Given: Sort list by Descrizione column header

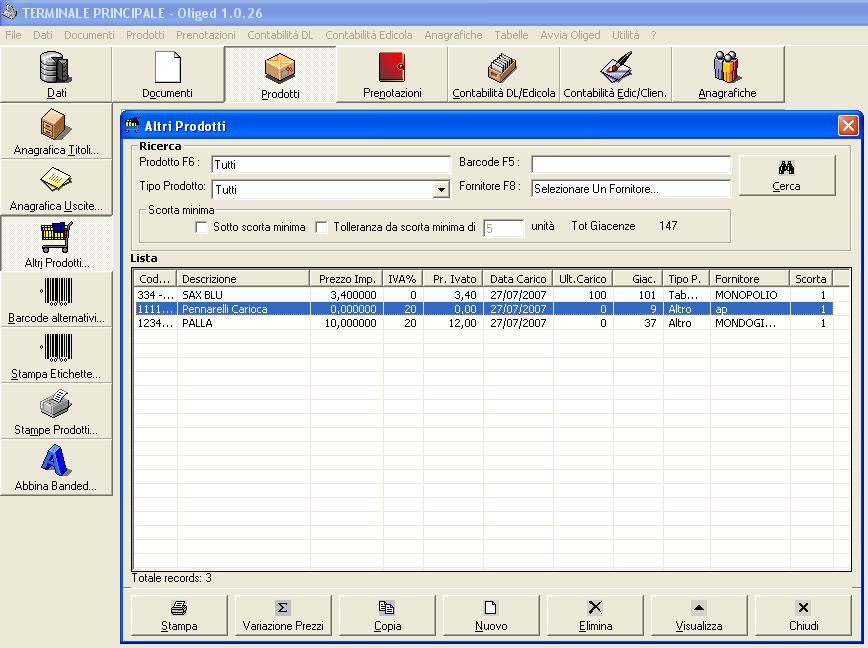Looking at the screenshot, I should tap(243, 279).
